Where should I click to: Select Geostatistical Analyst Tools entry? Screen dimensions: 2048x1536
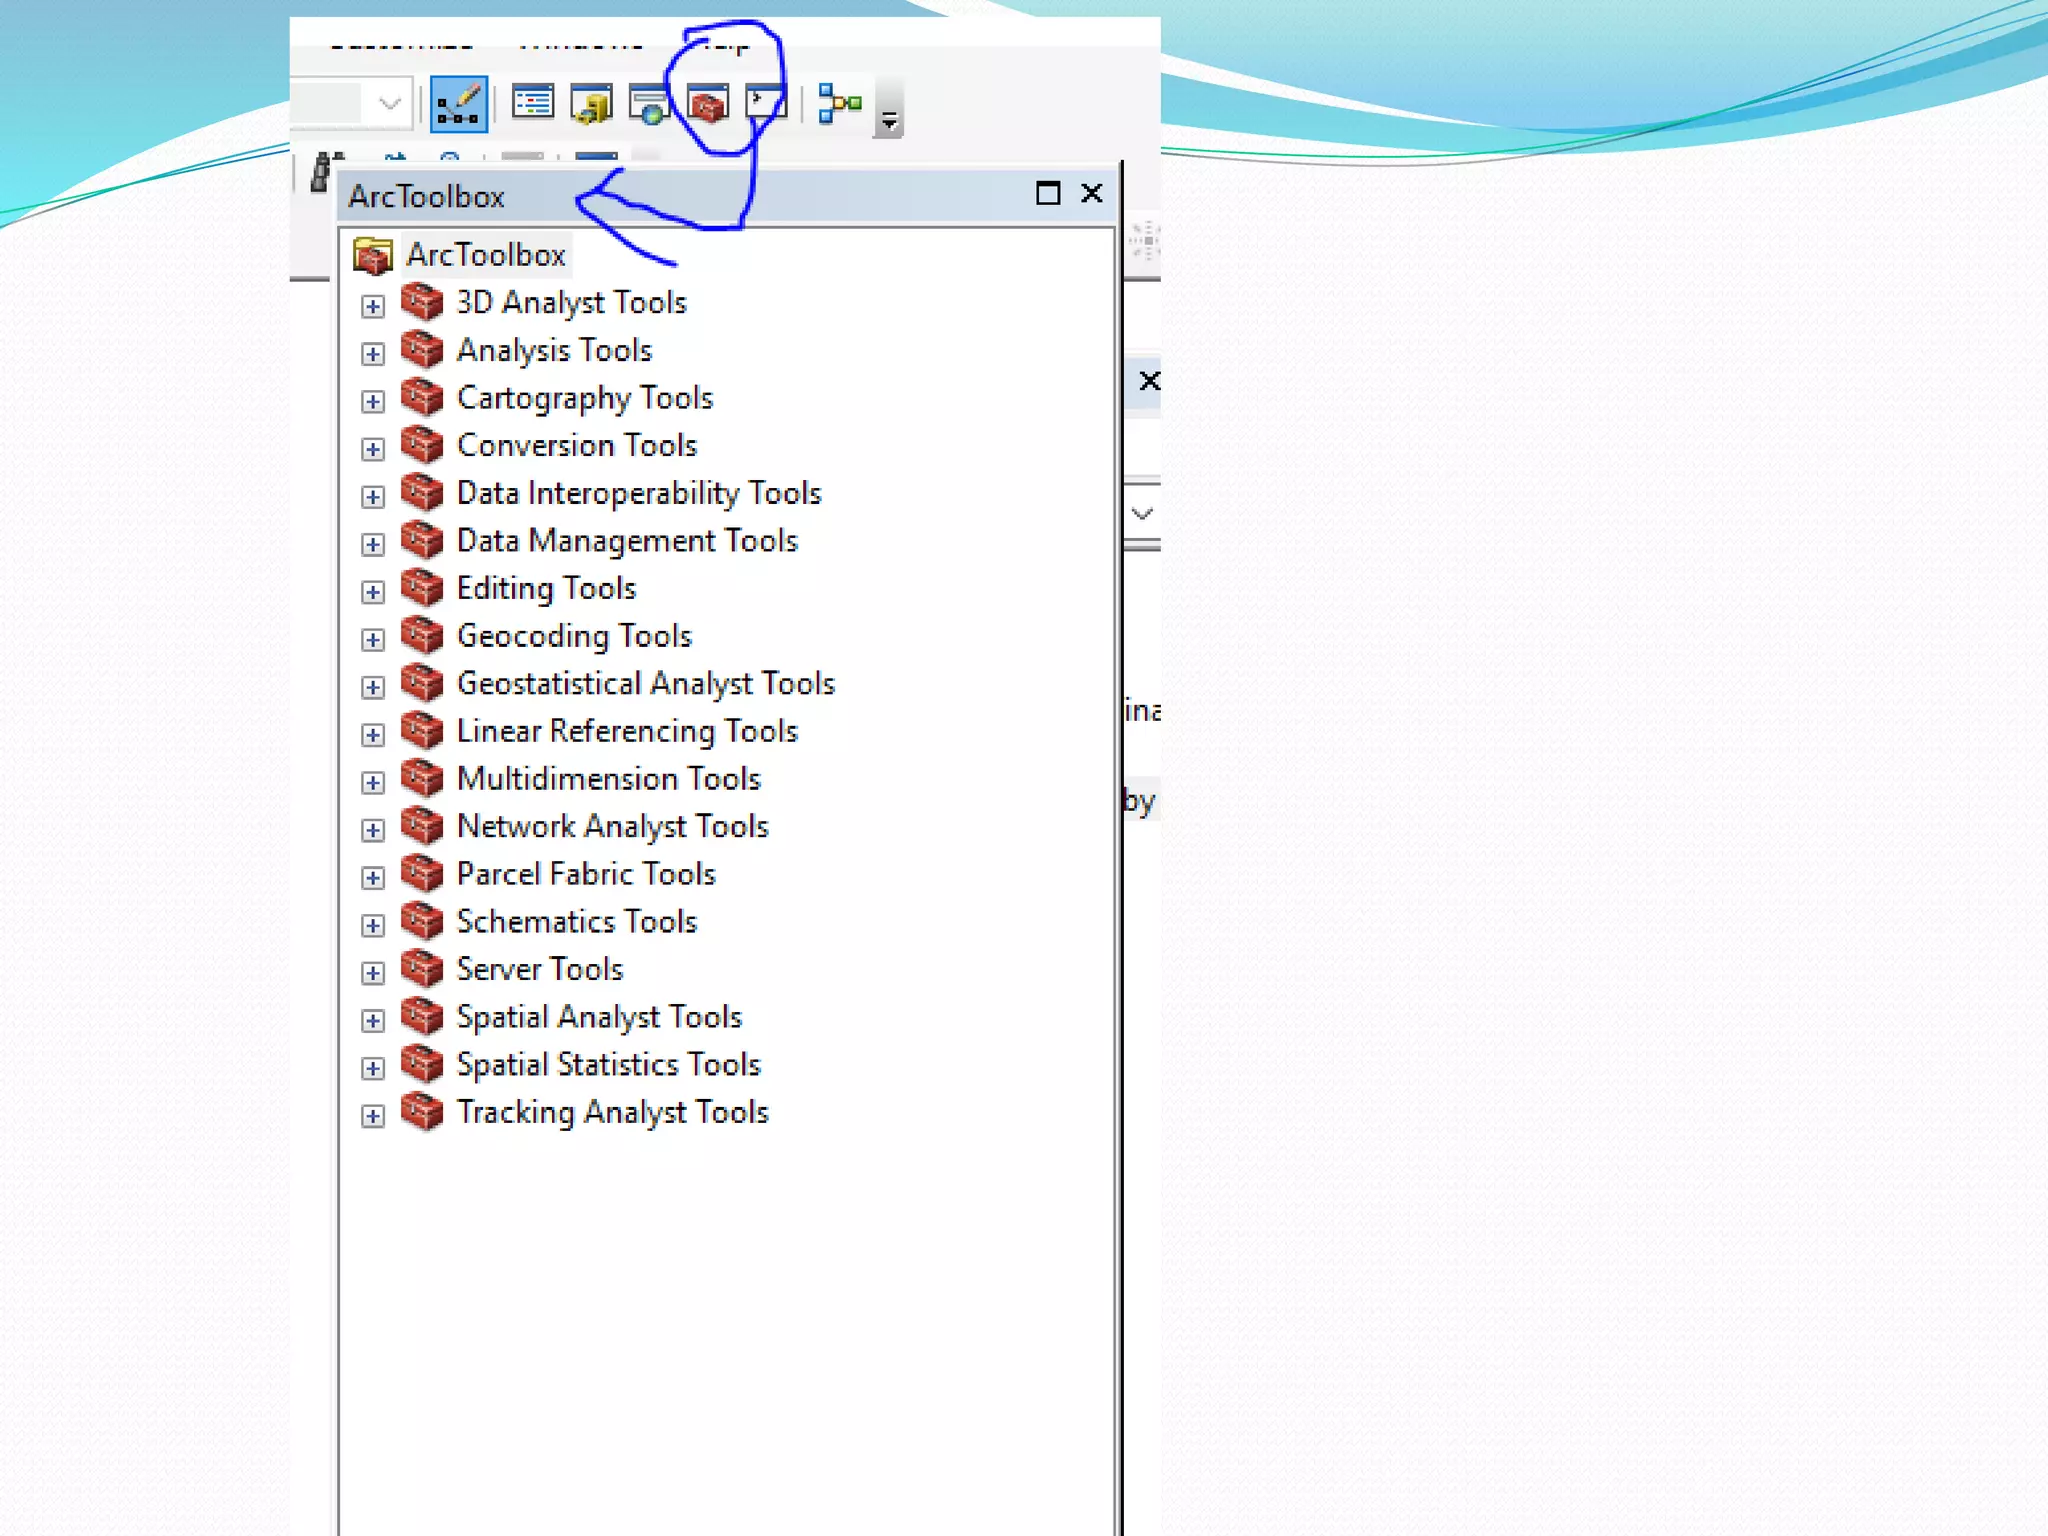click(x=645, y=684)
